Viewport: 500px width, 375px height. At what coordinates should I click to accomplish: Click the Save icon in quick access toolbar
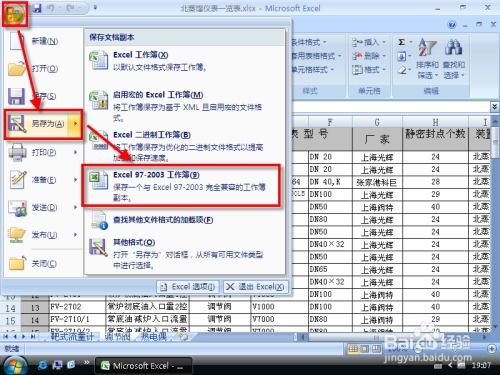point(37,8)
